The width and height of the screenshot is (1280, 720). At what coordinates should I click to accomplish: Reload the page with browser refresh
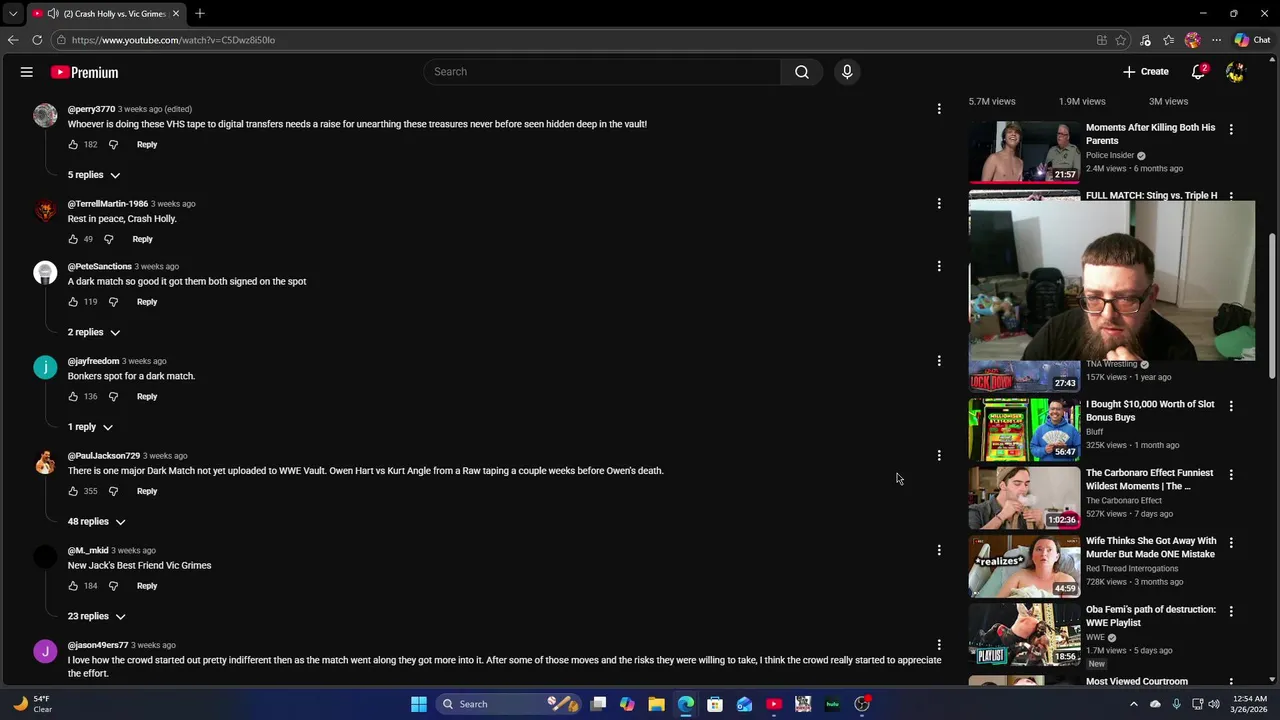(37, 40)
